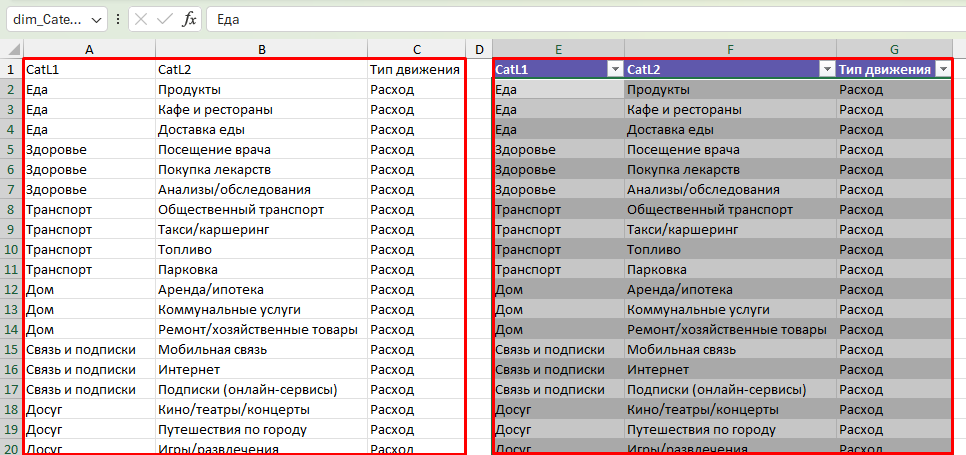The image size is (966, 455).
Task: Click cell C1 Тип движения
Action: [417, 70]
